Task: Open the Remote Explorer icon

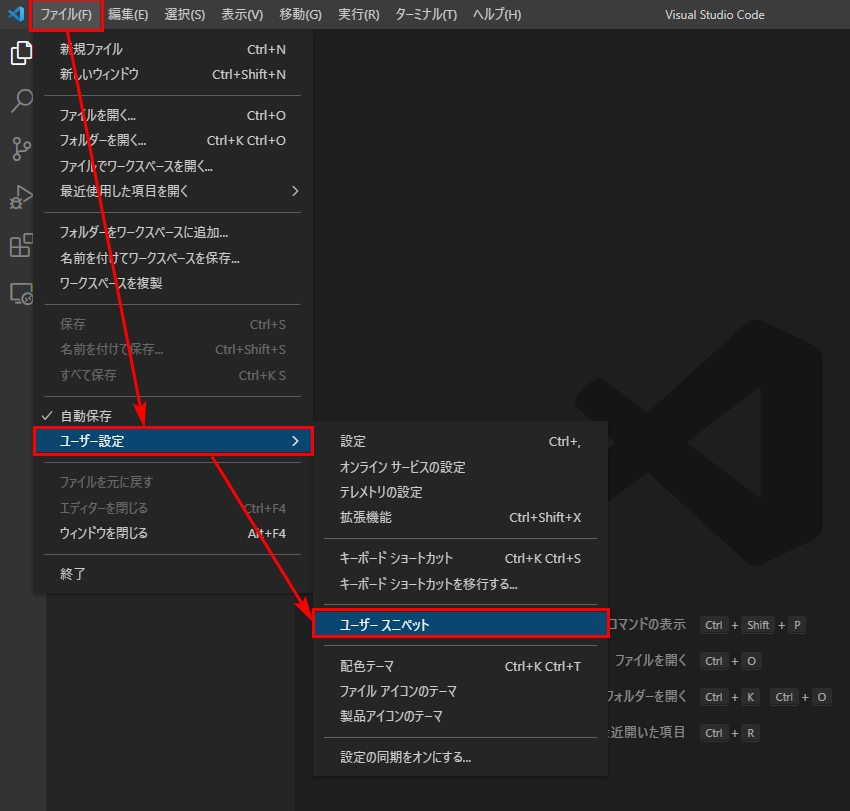Action: click(x=21, y=293)
